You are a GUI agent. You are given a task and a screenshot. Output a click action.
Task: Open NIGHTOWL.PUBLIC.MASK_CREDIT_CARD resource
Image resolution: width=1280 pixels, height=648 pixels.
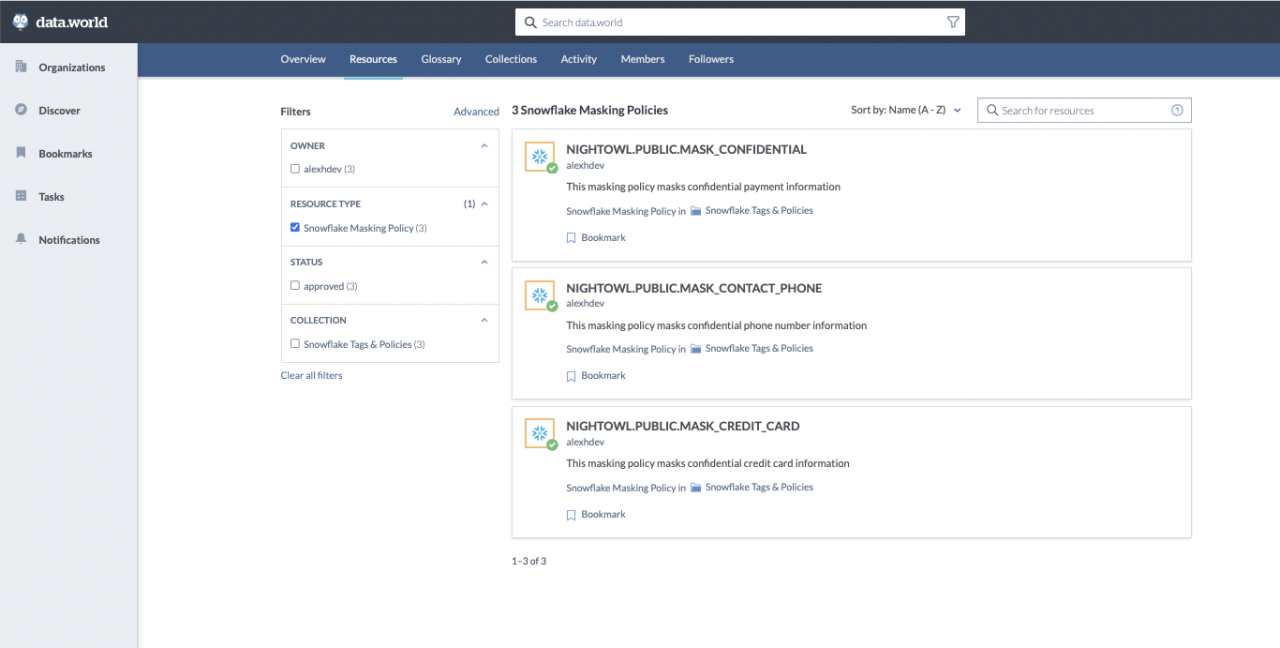683,426
